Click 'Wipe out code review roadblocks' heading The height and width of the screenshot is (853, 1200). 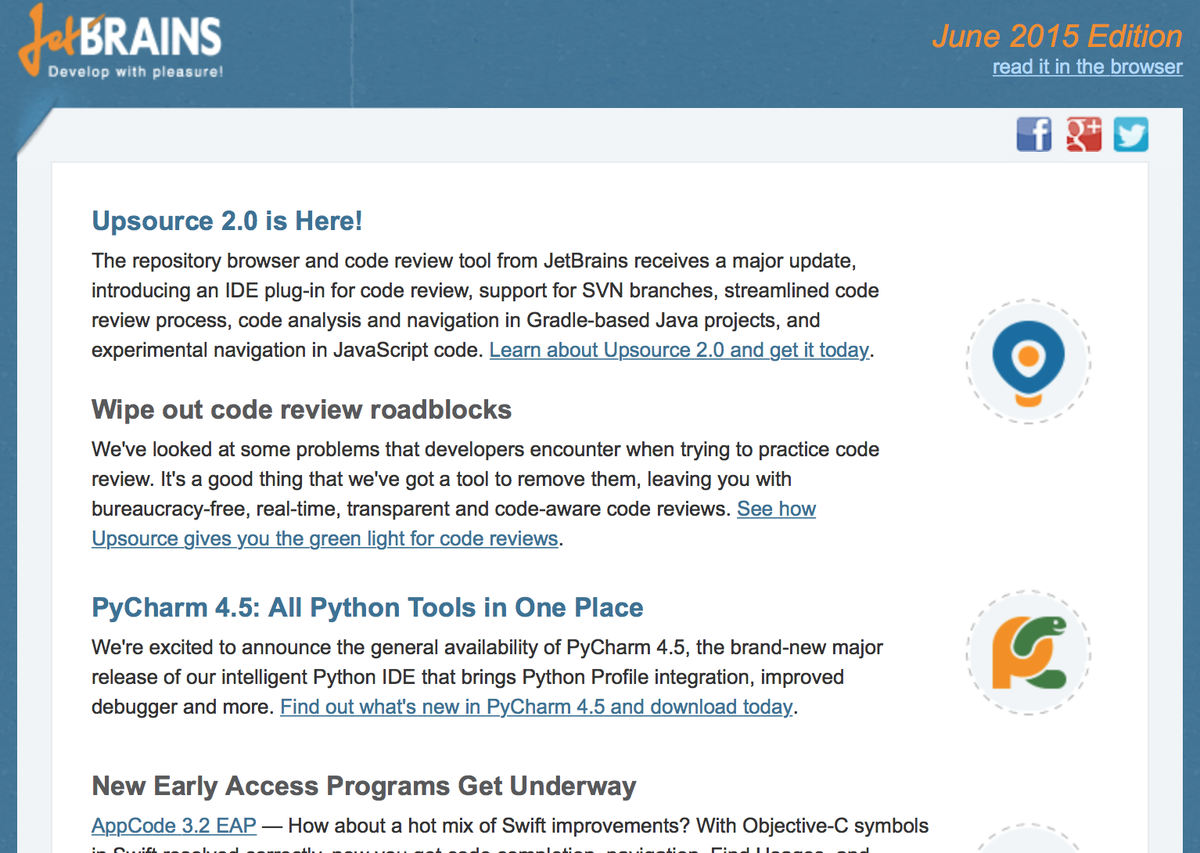coord(302,409)
